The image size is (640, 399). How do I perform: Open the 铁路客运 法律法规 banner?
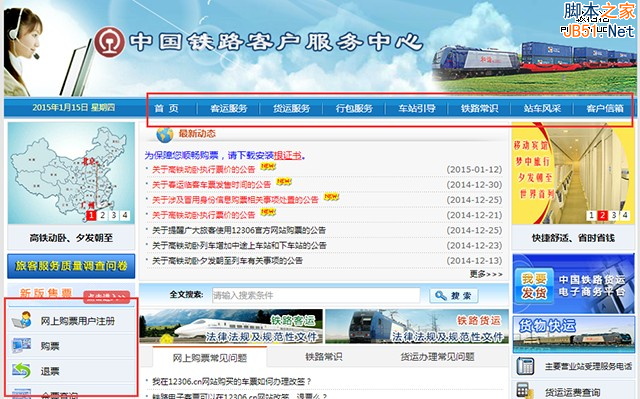click(x=231, y=326)
